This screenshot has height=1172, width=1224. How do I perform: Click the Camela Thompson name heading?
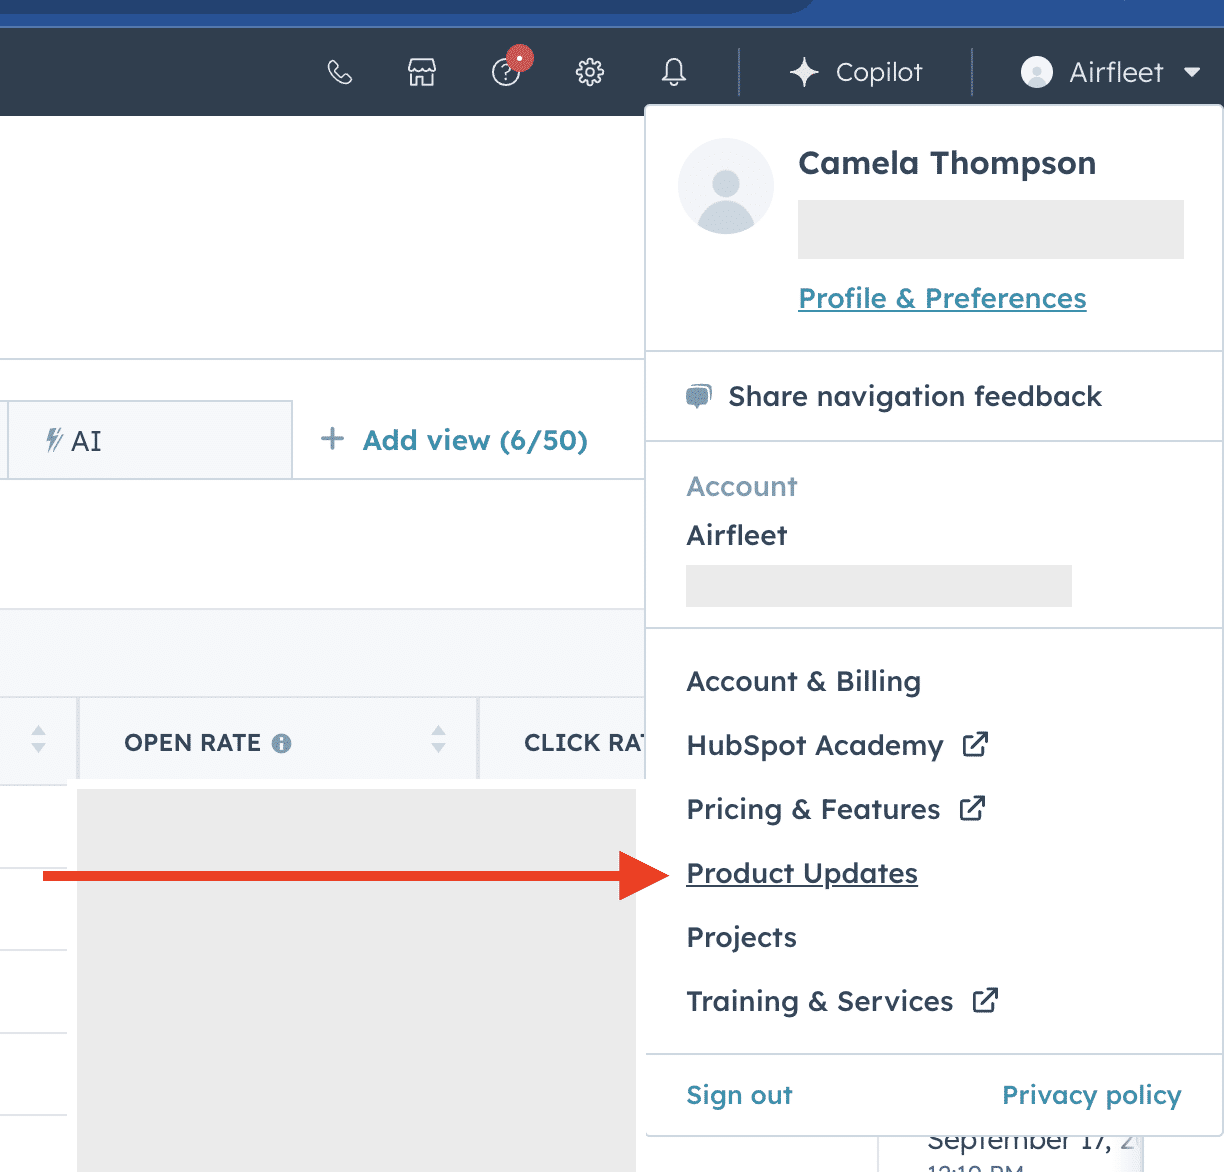click(947, 163)
